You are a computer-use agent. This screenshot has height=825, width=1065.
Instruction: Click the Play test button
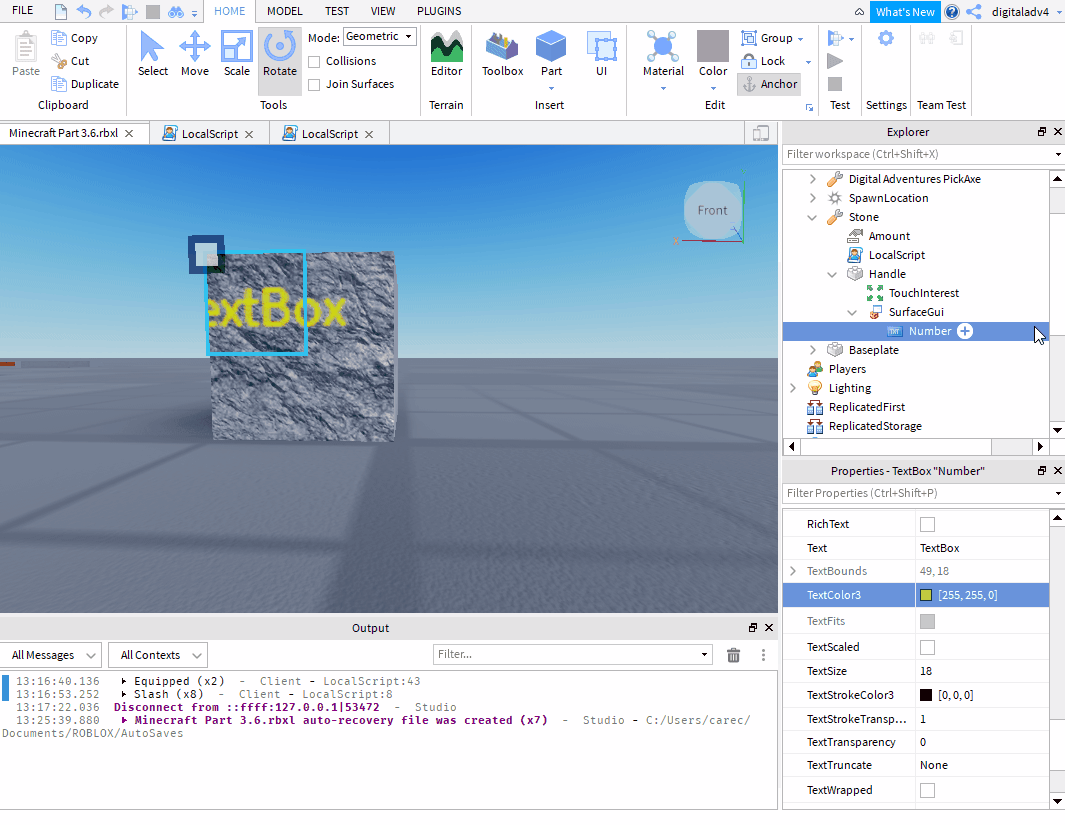835,61
